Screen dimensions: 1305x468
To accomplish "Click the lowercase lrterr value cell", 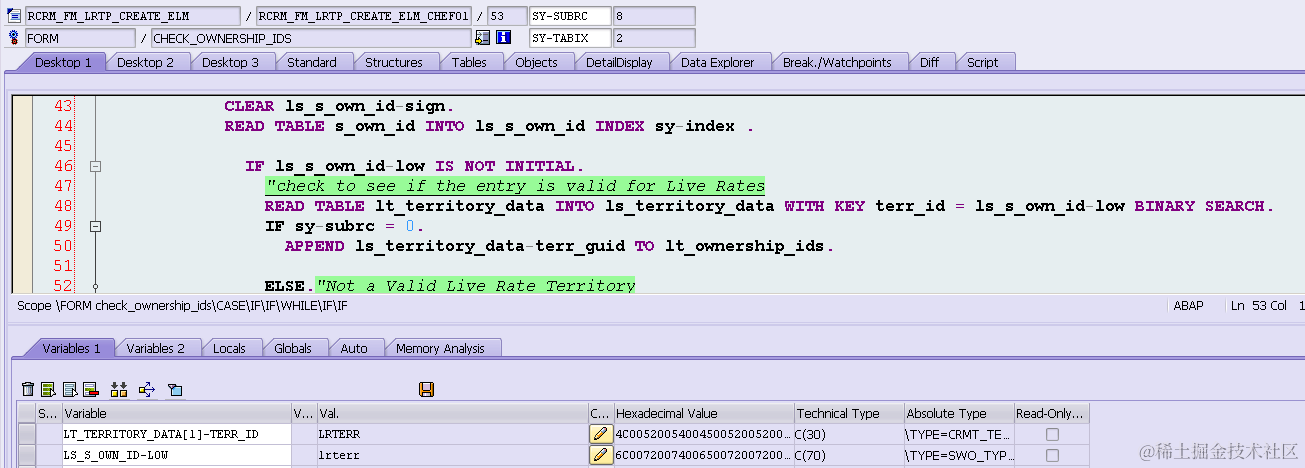I will point(452,455).
